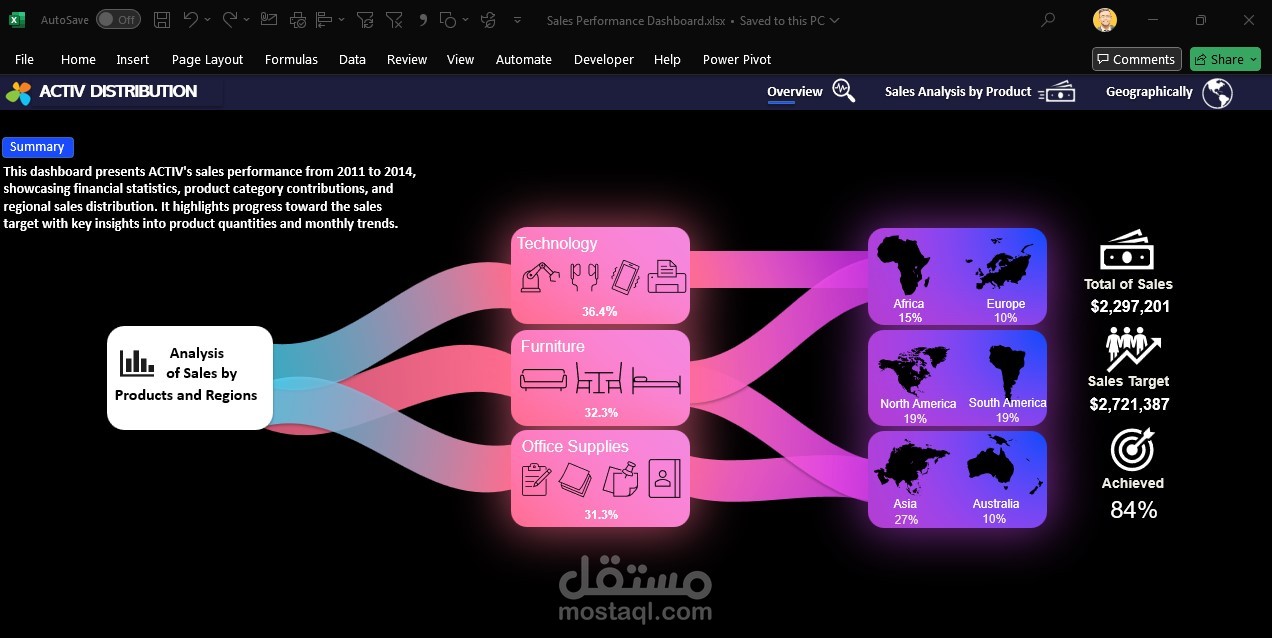
Task: Click the Excel app icon in title bar
Action: click(x=17, y=19)
